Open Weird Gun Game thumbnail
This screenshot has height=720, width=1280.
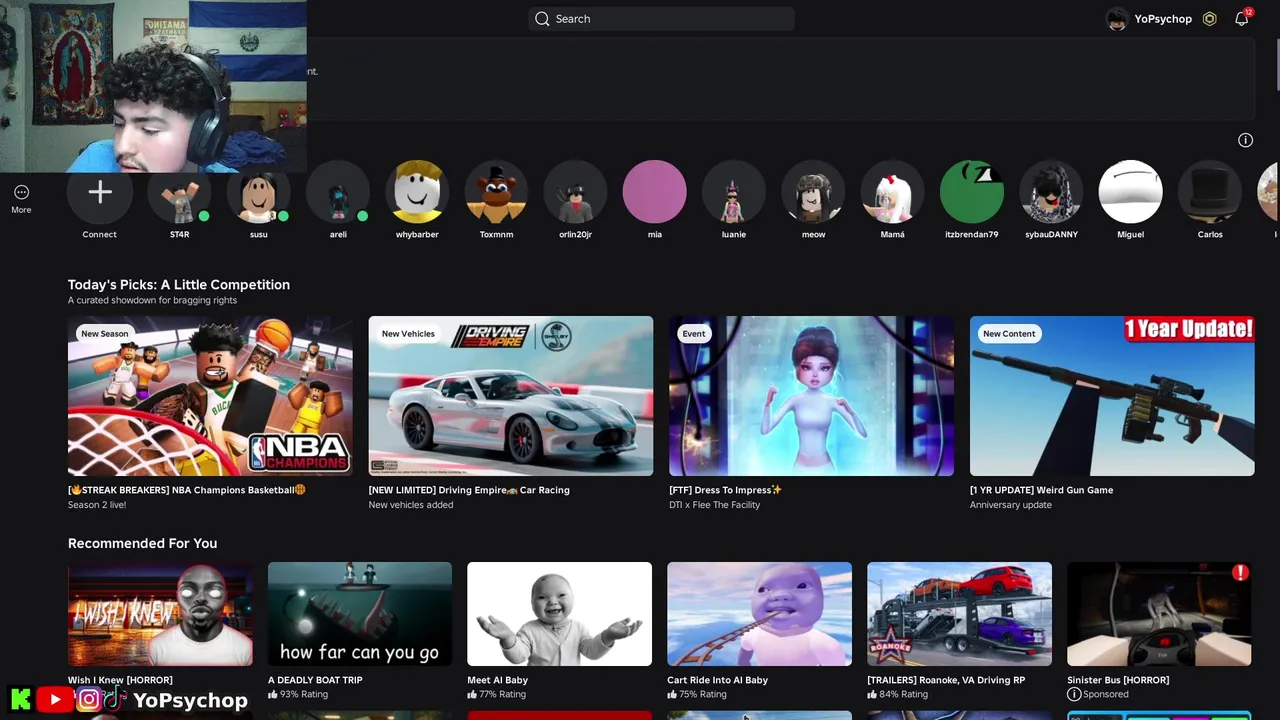point(1112,396)
